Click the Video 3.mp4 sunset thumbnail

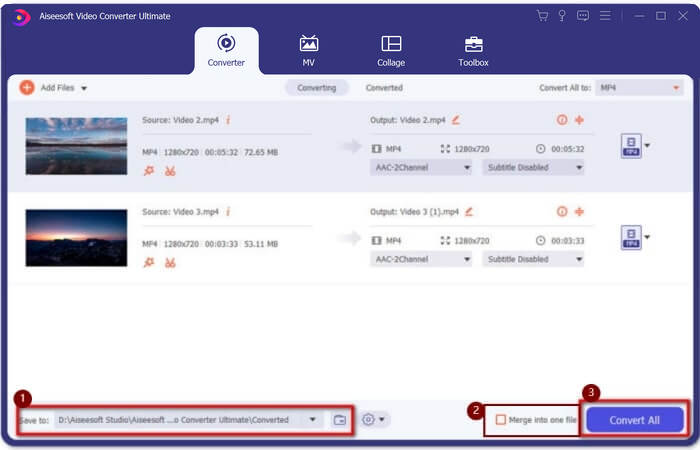point(76,238)
